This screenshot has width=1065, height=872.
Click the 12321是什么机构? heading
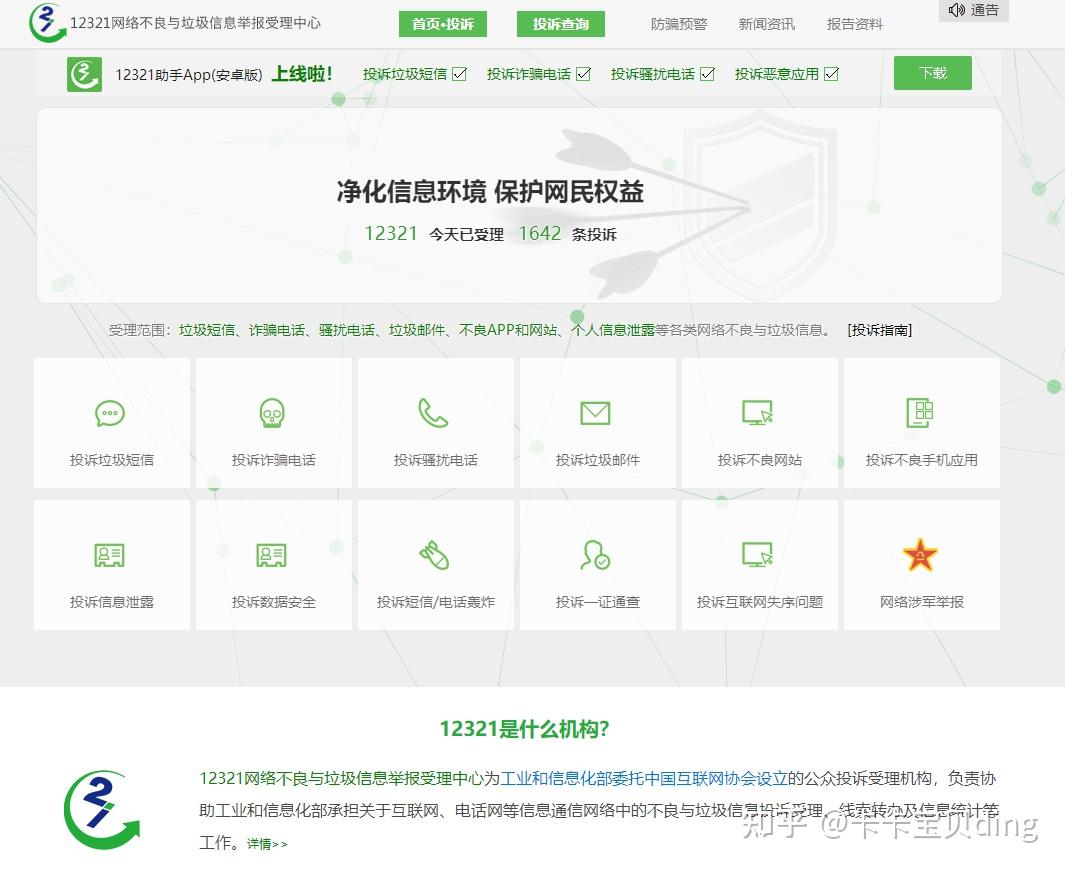[524, 729]
